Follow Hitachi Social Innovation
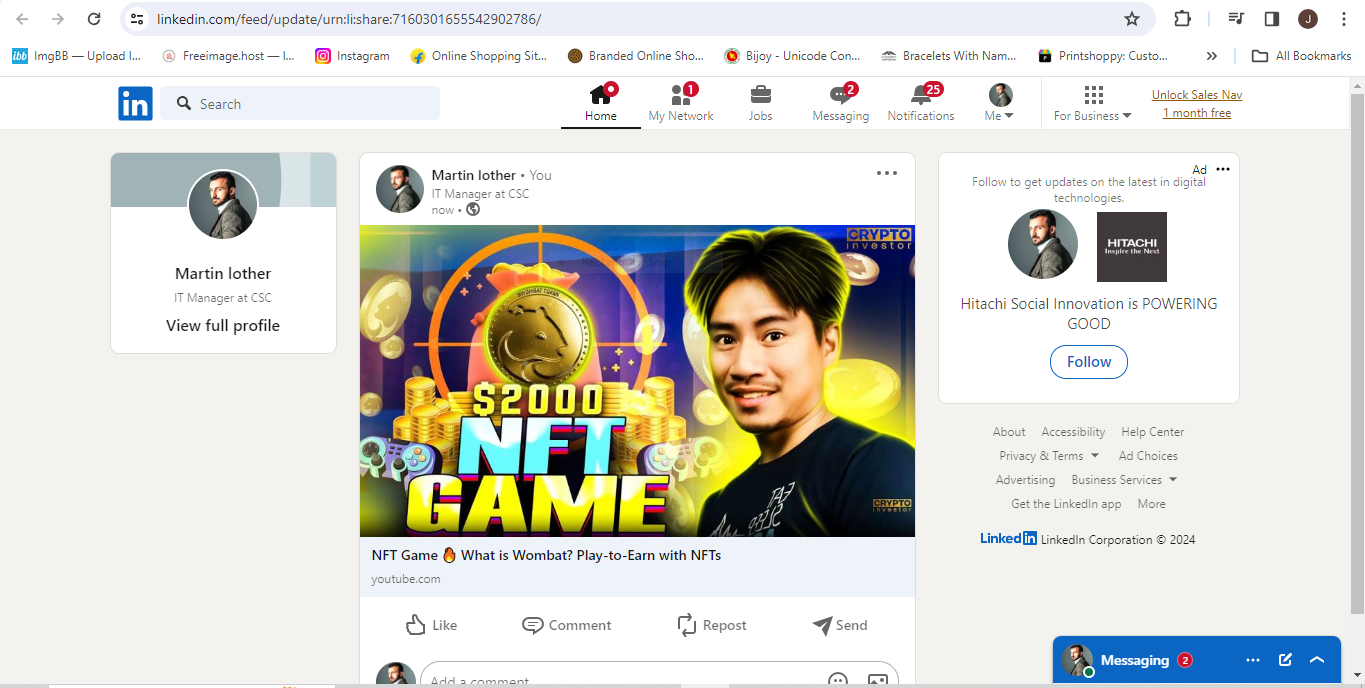 pos(1089,362)
